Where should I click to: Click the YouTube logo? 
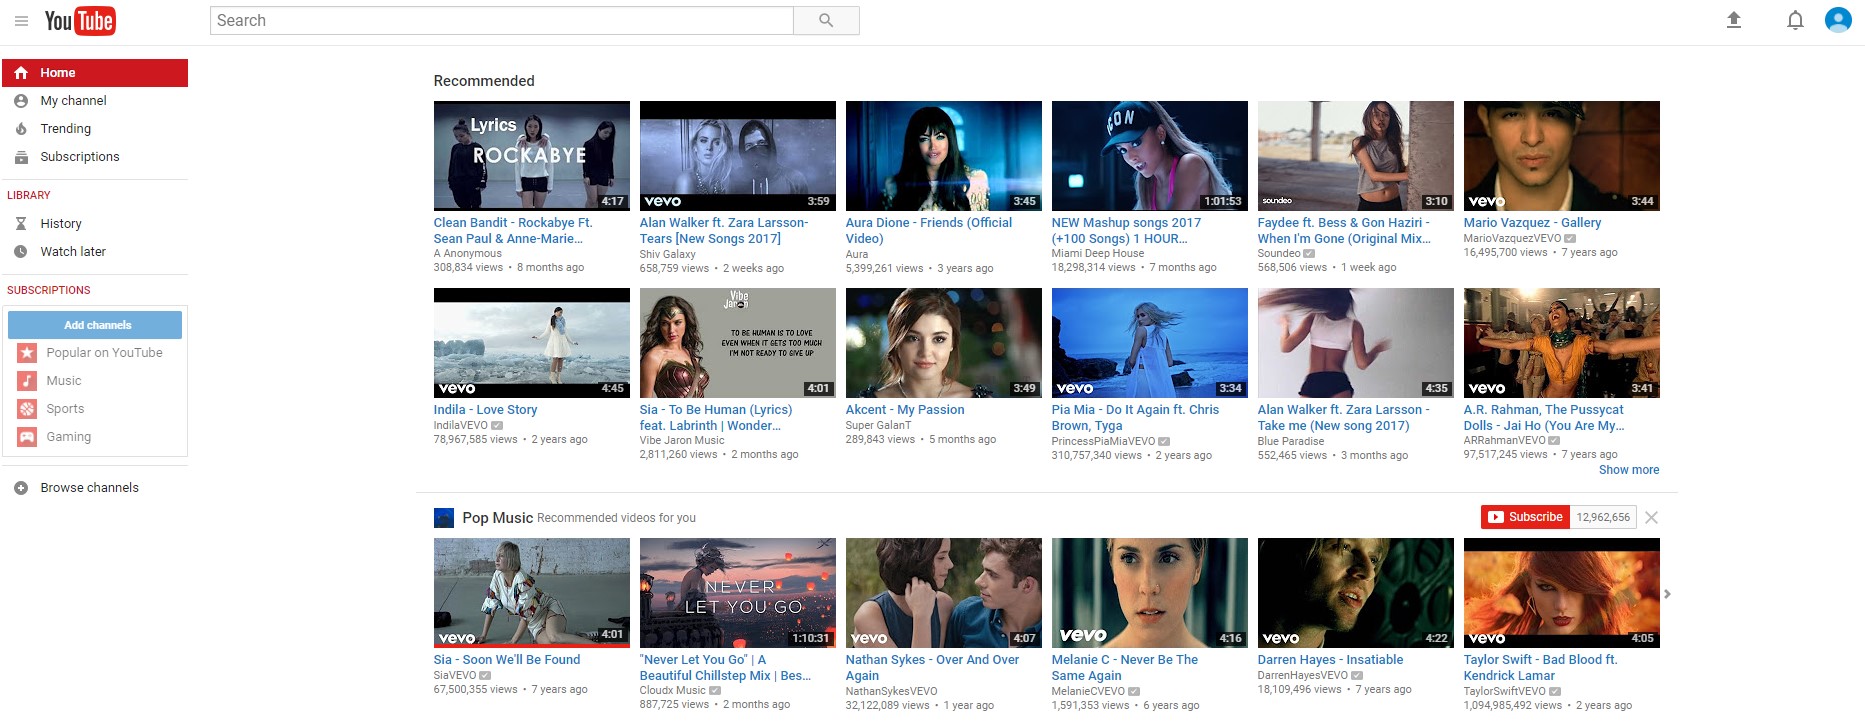click(80, 21)
